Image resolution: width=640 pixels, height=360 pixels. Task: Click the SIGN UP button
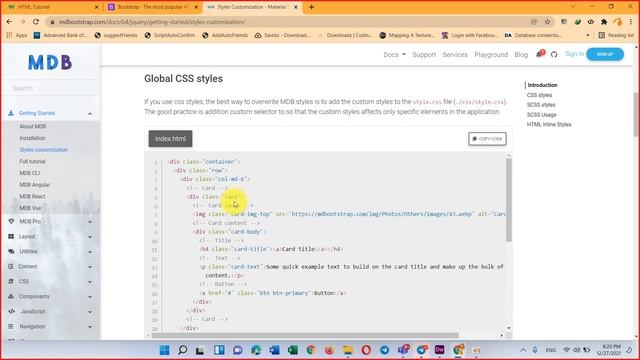tap(605, 54)
